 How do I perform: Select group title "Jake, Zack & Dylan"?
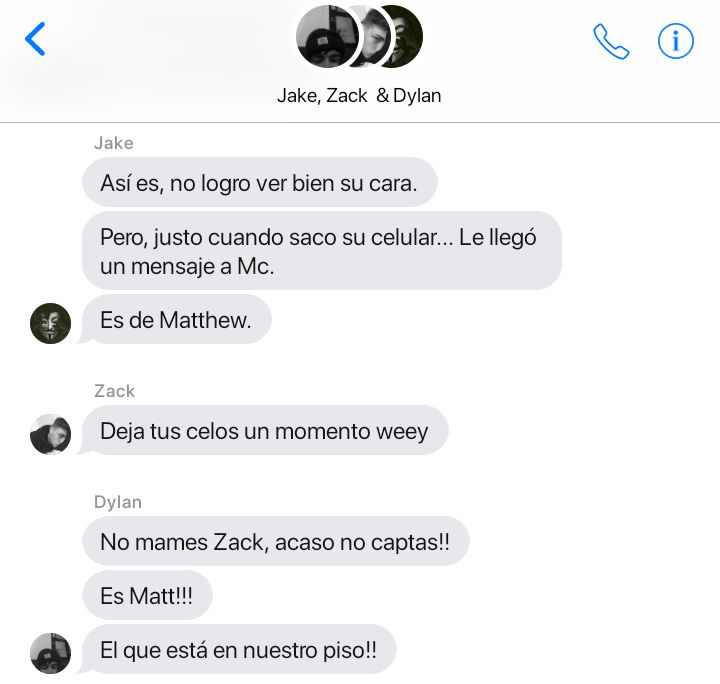click(x=359, y=95)
